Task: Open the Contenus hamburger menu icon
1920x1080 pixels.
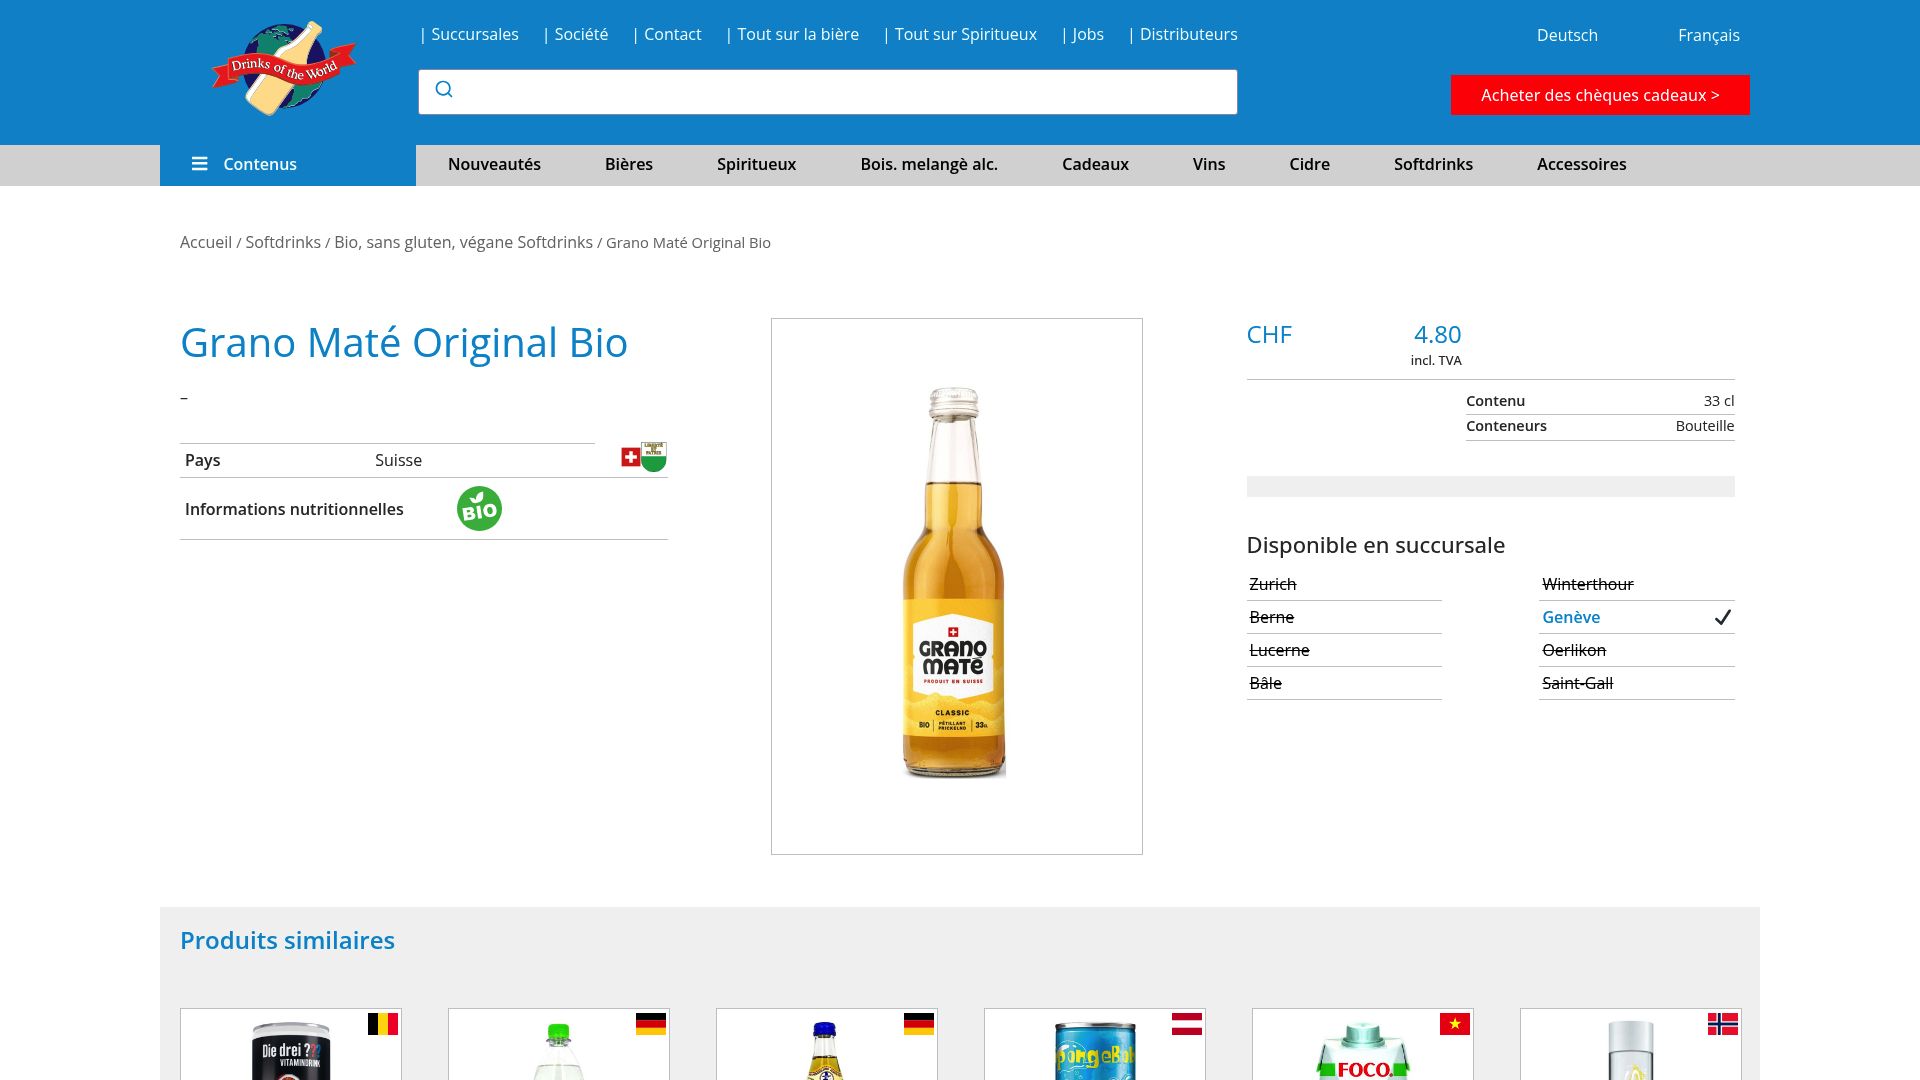Action: tap(200, 164)
